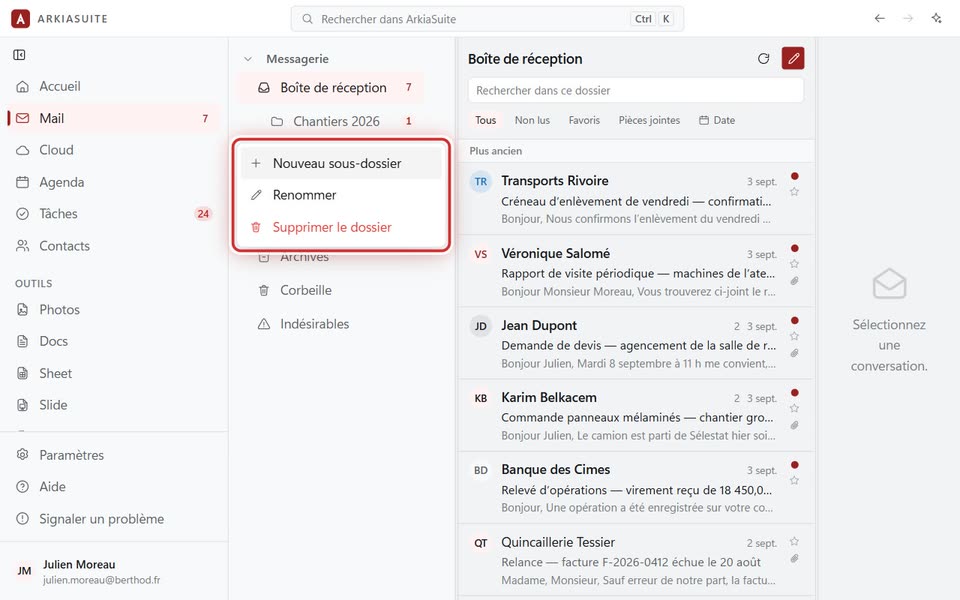Choose Nouveau sous-dossier in the context menu
This screenshot has width=960, height=600.
click(341, 163)
